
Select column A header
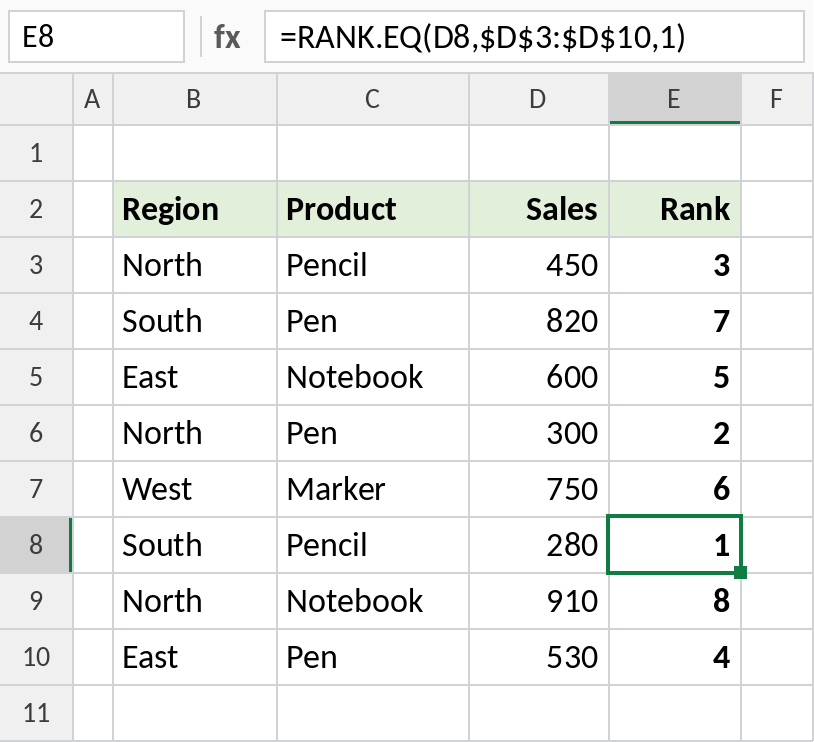click(x=93, y=99)
